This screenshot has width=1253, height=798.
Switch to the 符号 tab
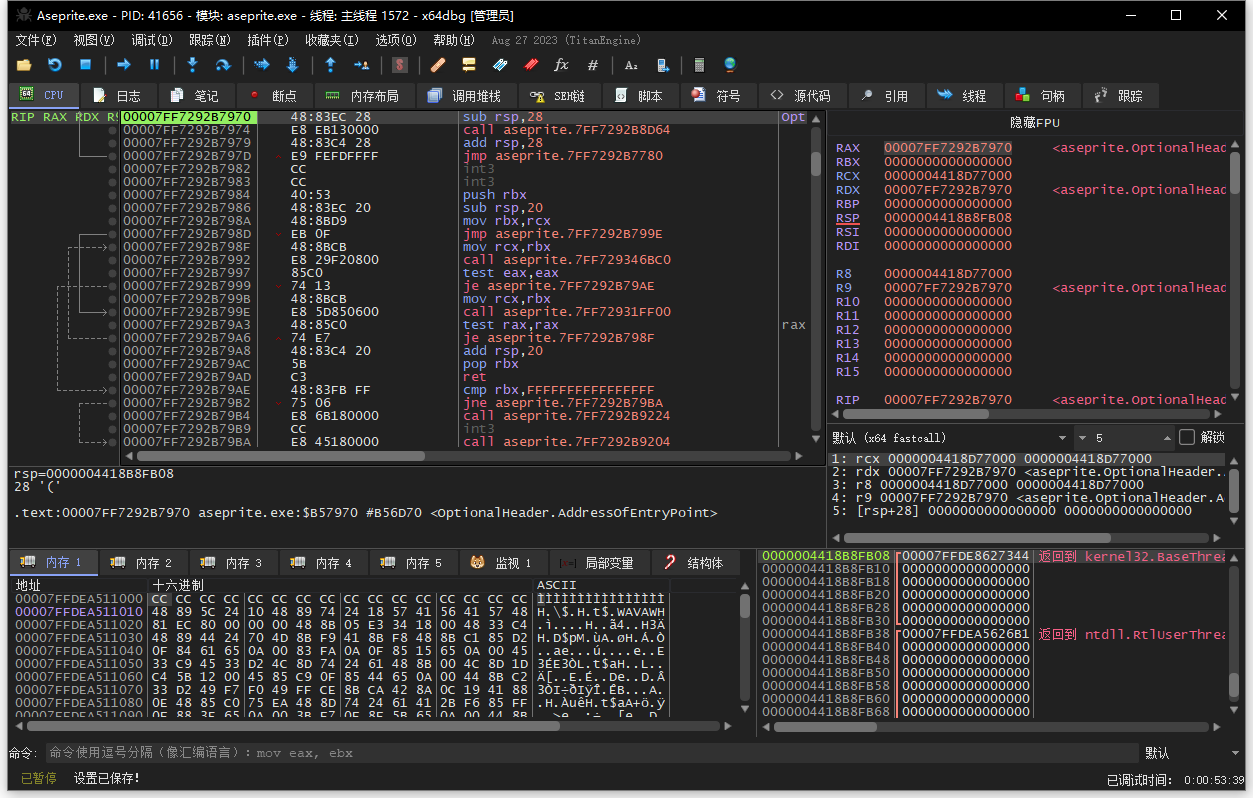pyautogui.click(x=717, y=96)
